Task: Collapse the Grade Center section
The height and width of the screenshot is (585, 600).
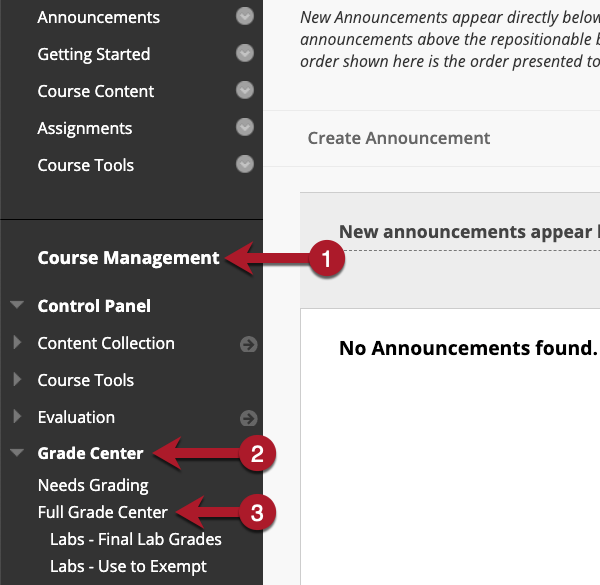Action: coord(17,453)
